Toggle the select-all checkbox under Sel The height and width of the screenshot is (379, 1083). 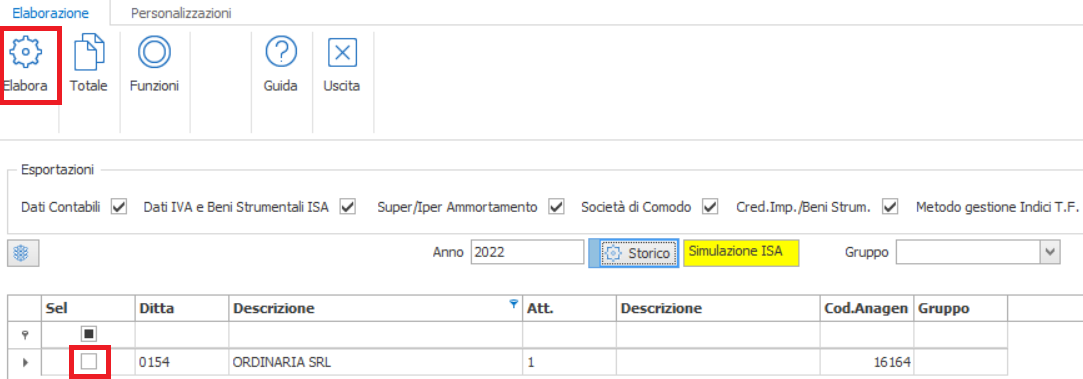pyautogui.click(x=88, y=334)
